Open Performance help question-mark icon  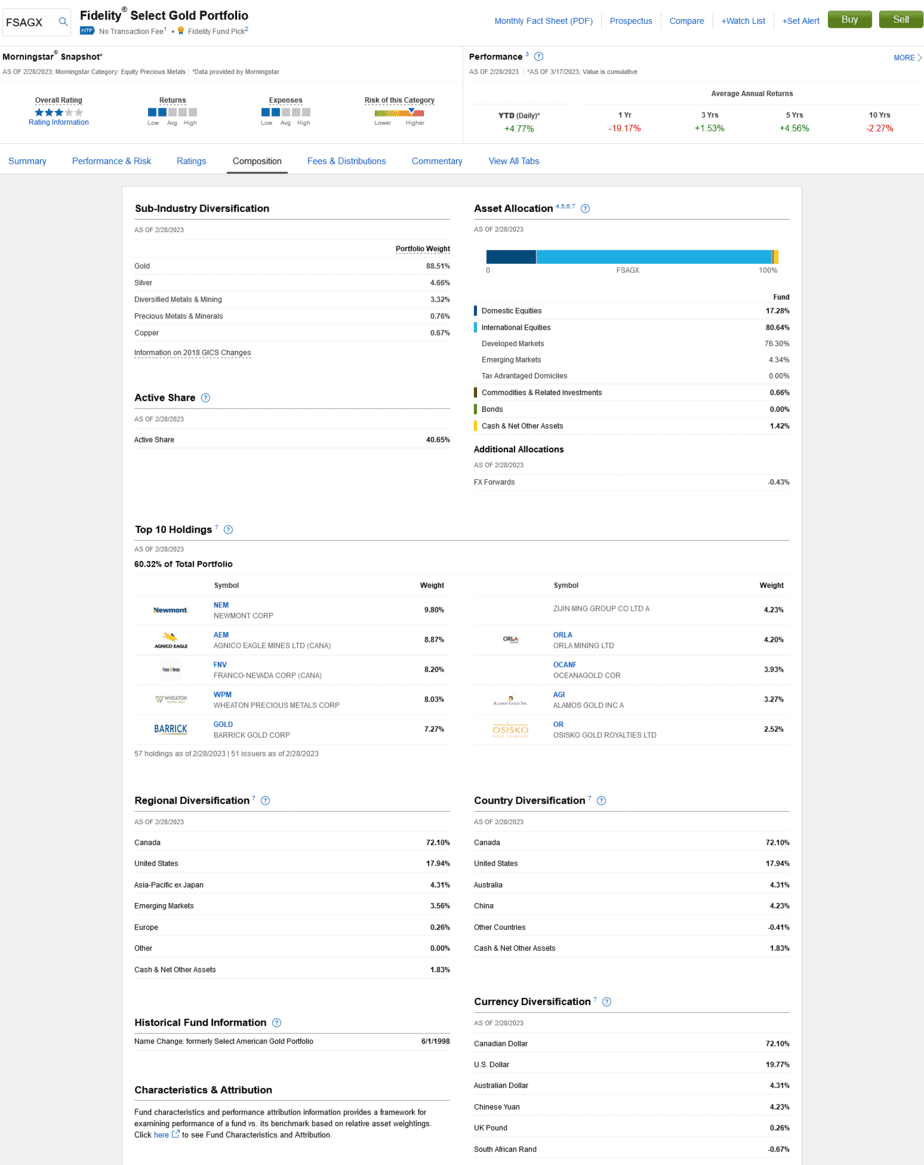tap(539, 56)
